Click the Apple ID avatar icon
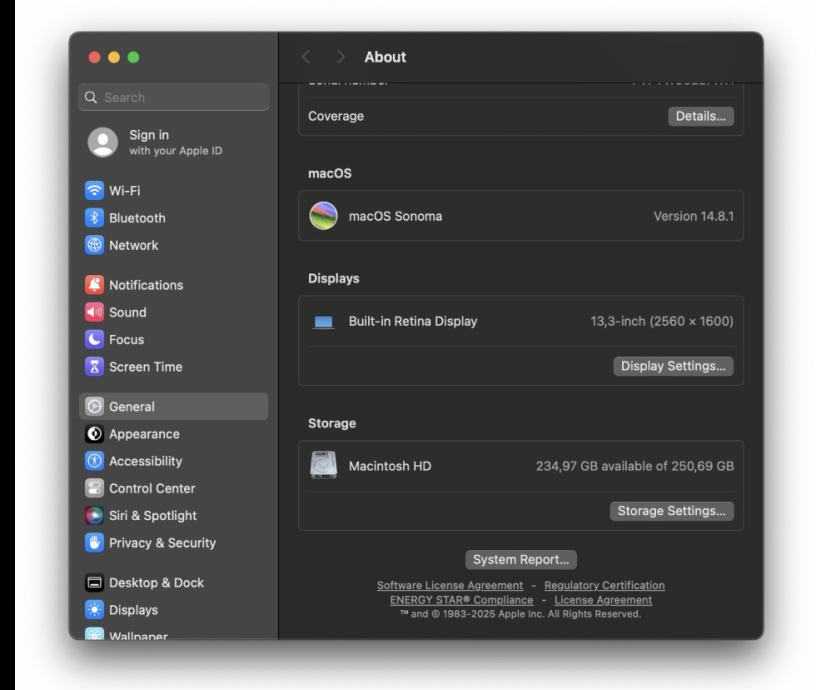This screenshot has width=816, height=690. click(103, 142)
